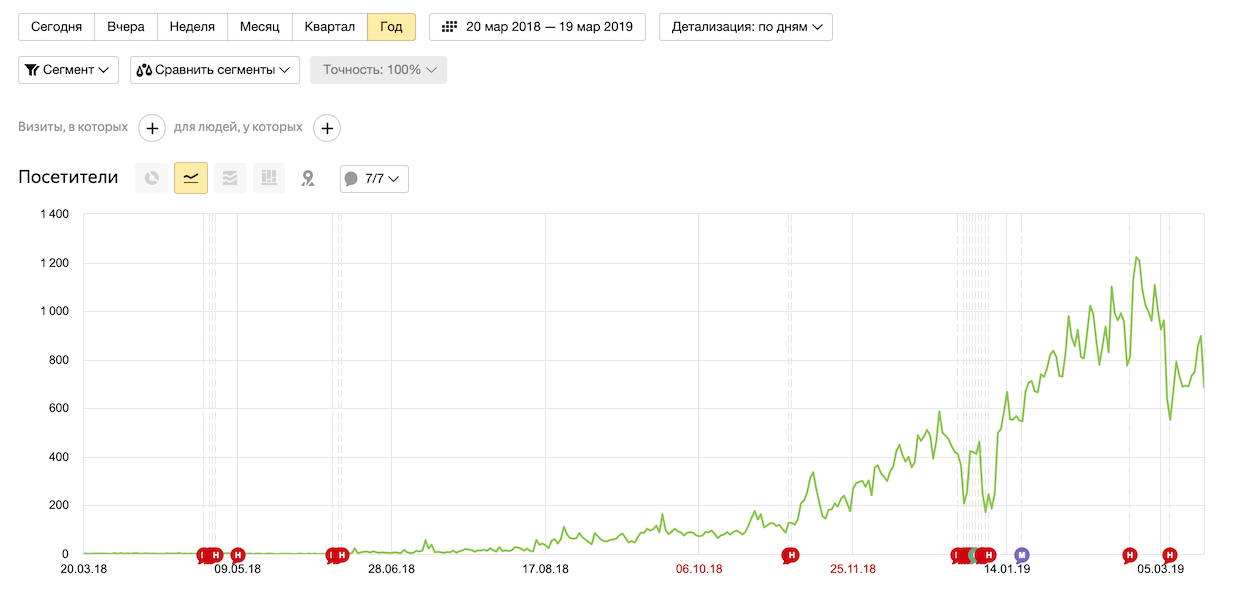Open the 'Детализация: по дням' dropdown
This screenshot has height=597, width=1235.
745,27
